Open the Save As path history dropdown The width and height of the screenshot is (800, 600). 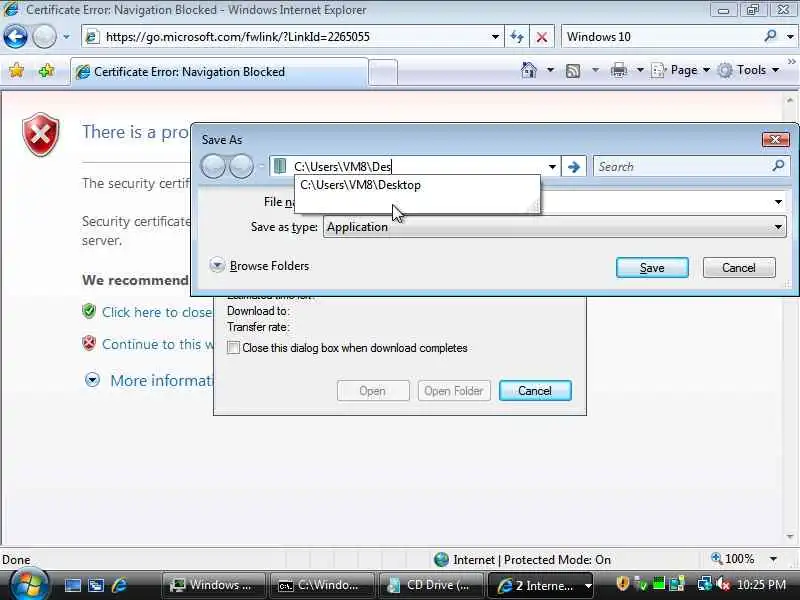(x=552, y=166)
